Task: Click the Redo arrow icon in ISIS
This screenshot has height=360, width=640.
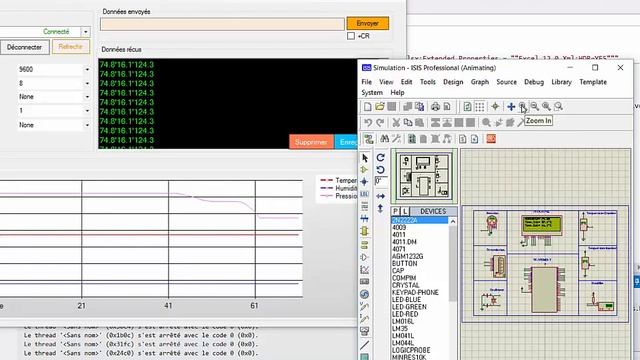Action: pyautogui.click(x=380, y=122)
